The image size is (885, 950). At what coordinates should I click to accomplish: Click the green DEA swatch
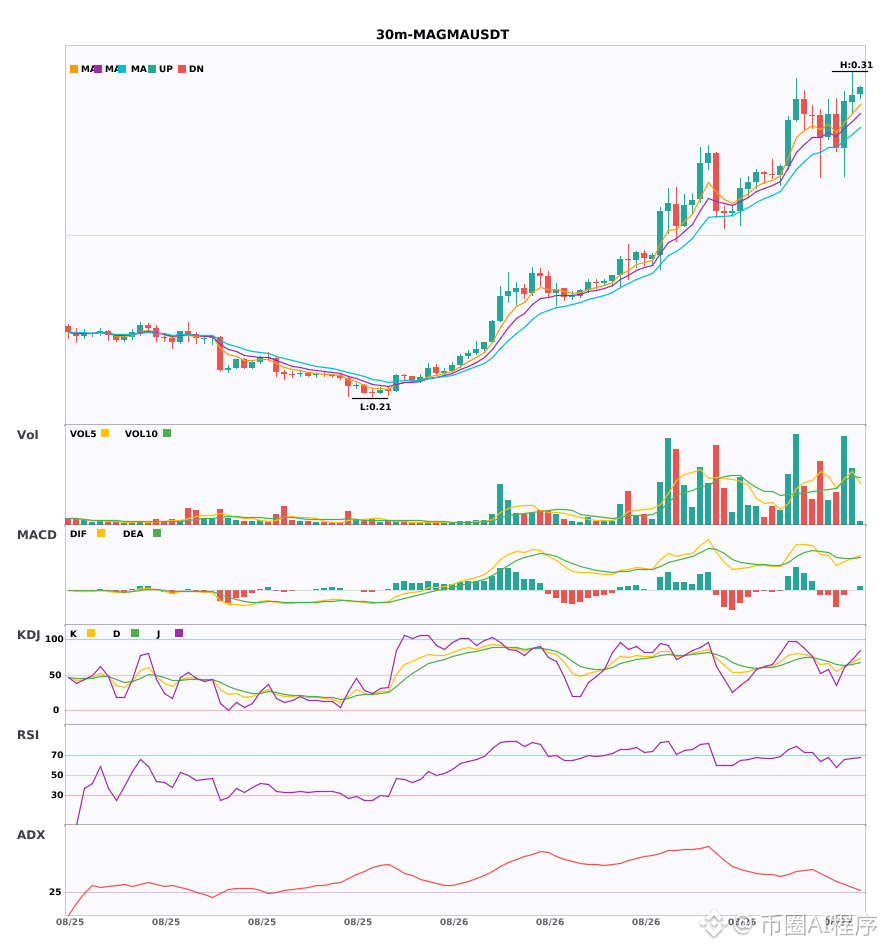point(157,533)
